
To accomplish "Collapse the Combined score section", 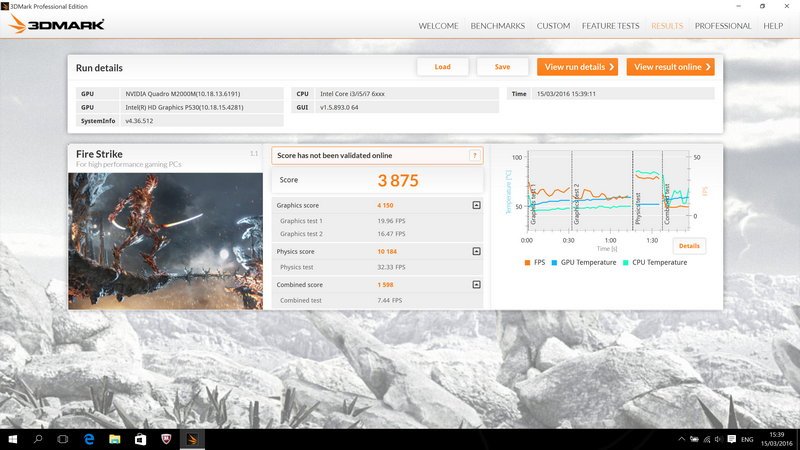I will pyautogui.click(x=476, y=285).
